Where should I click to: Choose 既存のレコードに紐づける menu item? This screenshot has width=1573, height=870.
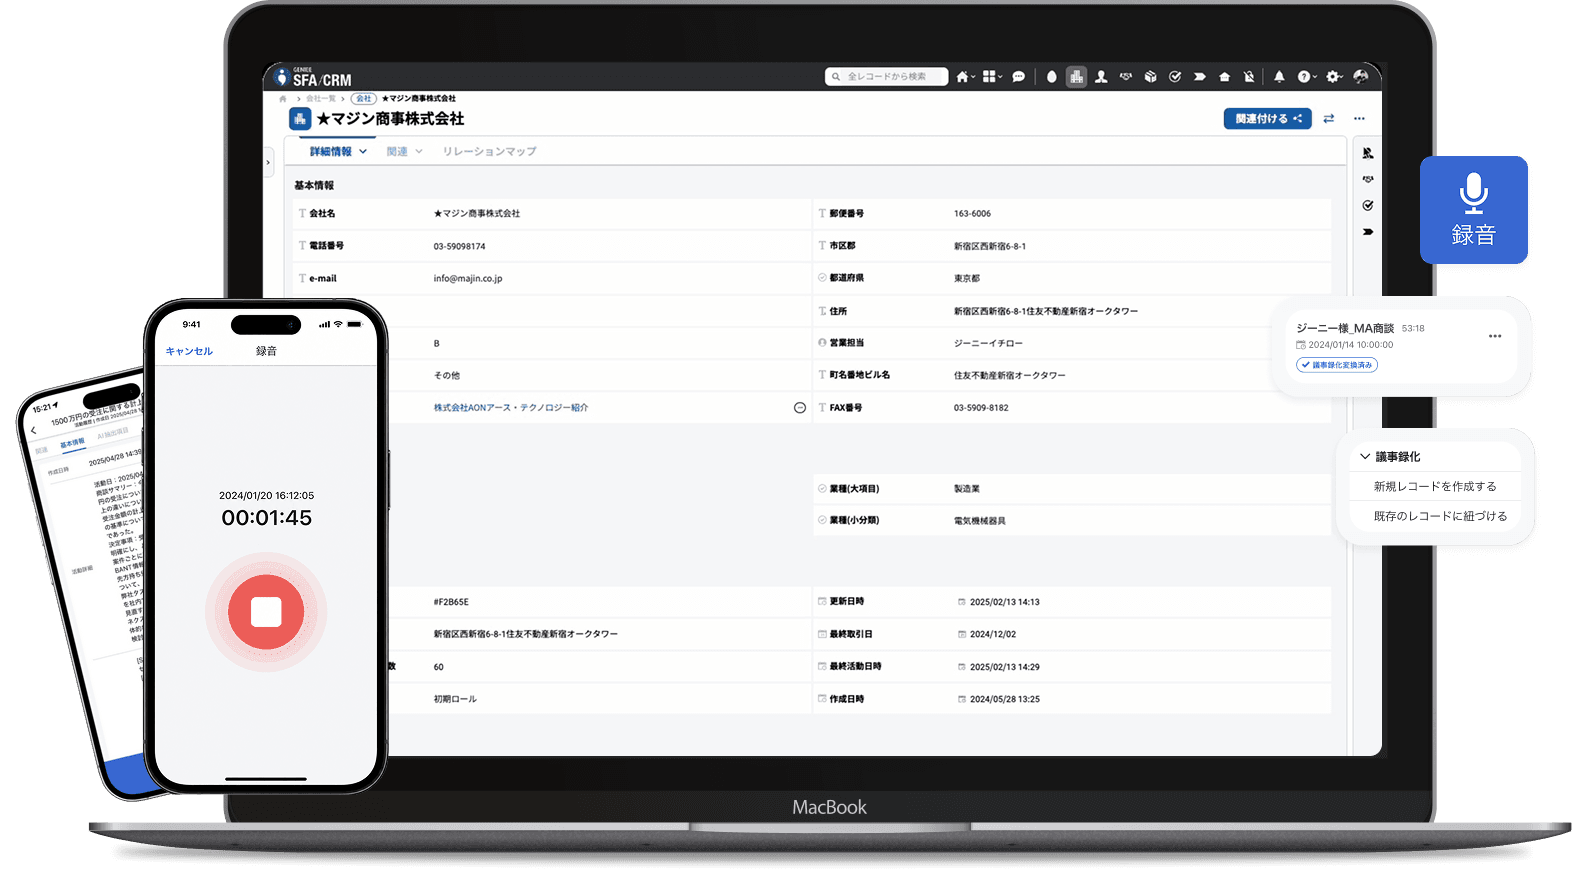click(1440, 517)
